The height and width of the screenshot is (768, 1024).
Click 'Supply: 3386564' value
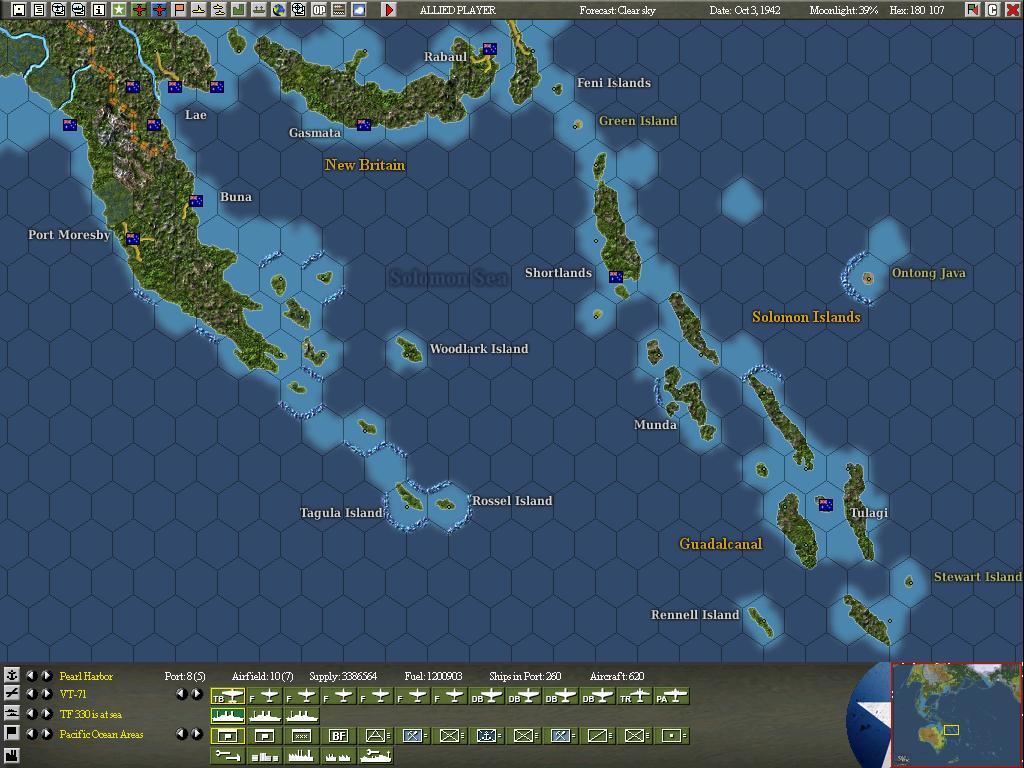pos(344,676)
